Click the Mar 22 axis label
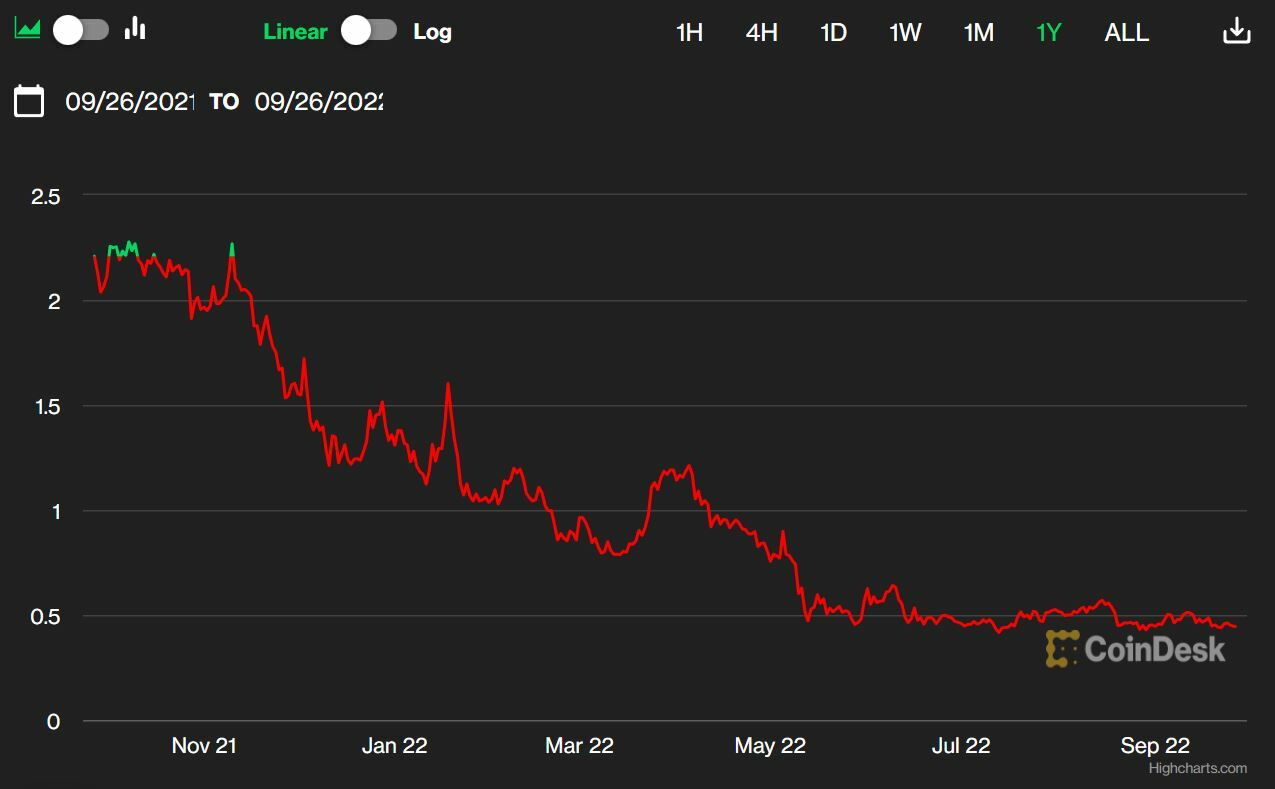The height and width of the screenshot is (789, 1275). coord(579,746)
